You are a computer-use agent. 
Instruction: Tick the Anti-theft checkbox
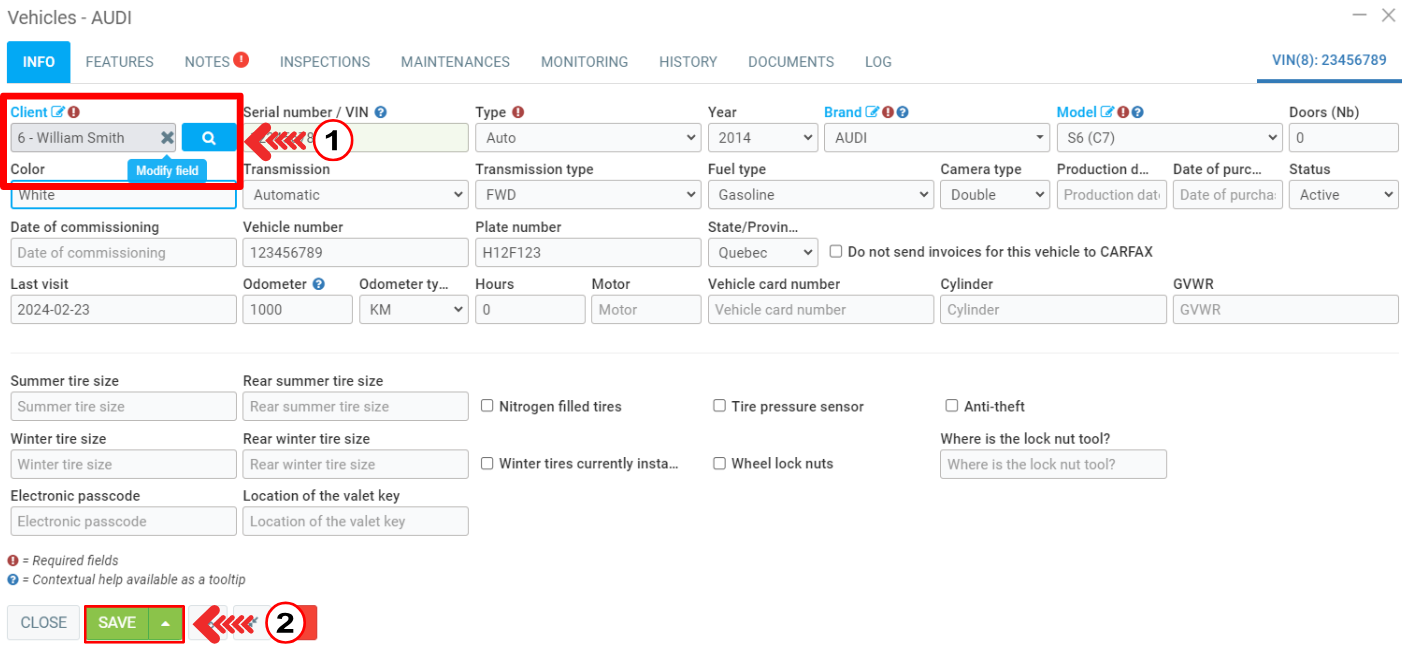[952, 406]
